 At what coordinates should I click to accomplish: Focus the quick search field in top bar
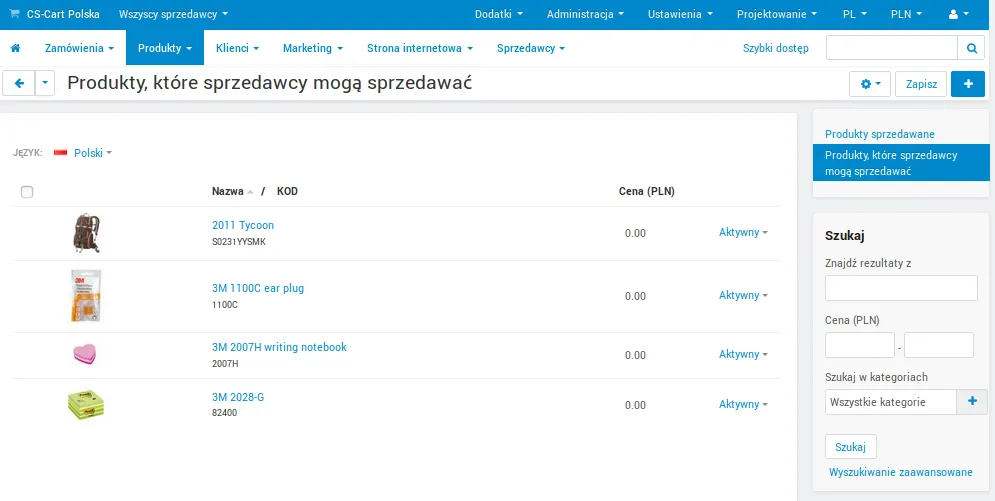coord(892,48)
